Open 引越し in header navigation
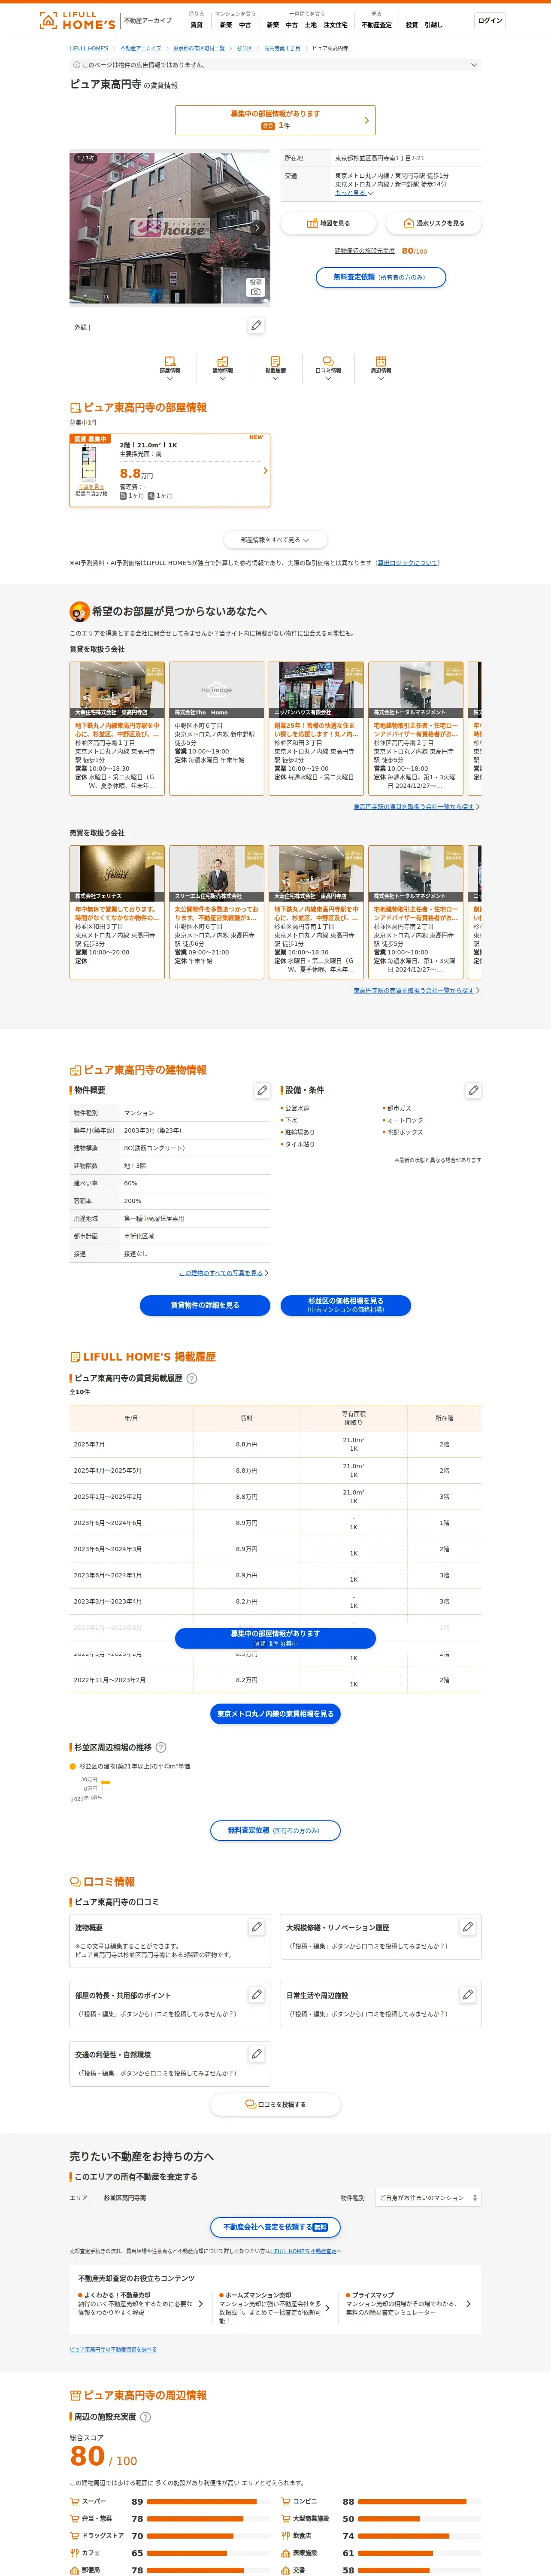 point(433,25)
